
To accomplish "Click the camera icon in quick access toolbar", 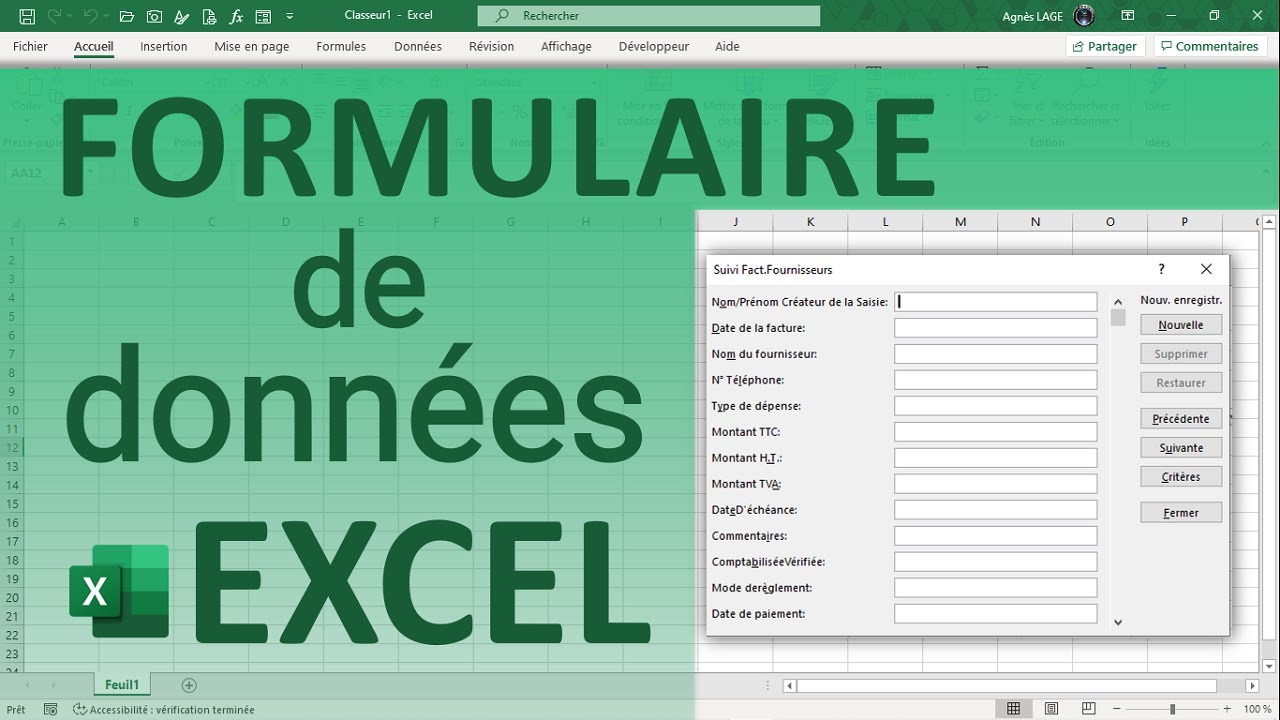I will click(x=154, y=16).
